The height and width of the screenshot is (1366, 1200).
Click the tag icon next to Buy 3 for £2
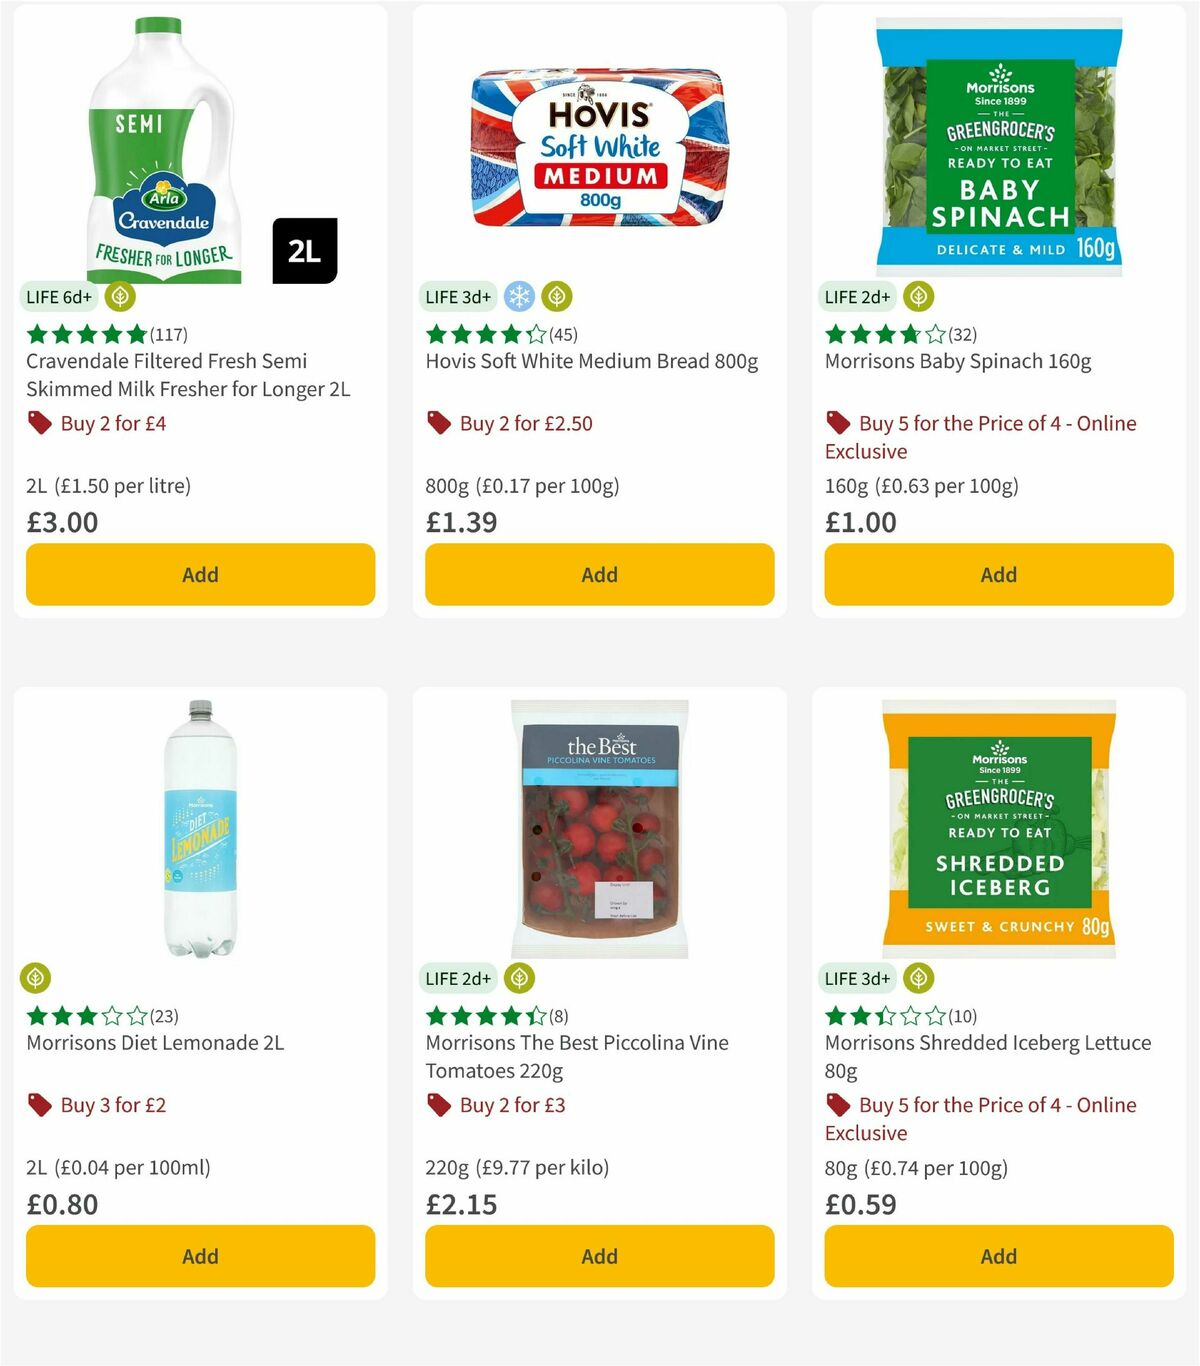(40, 1105)
